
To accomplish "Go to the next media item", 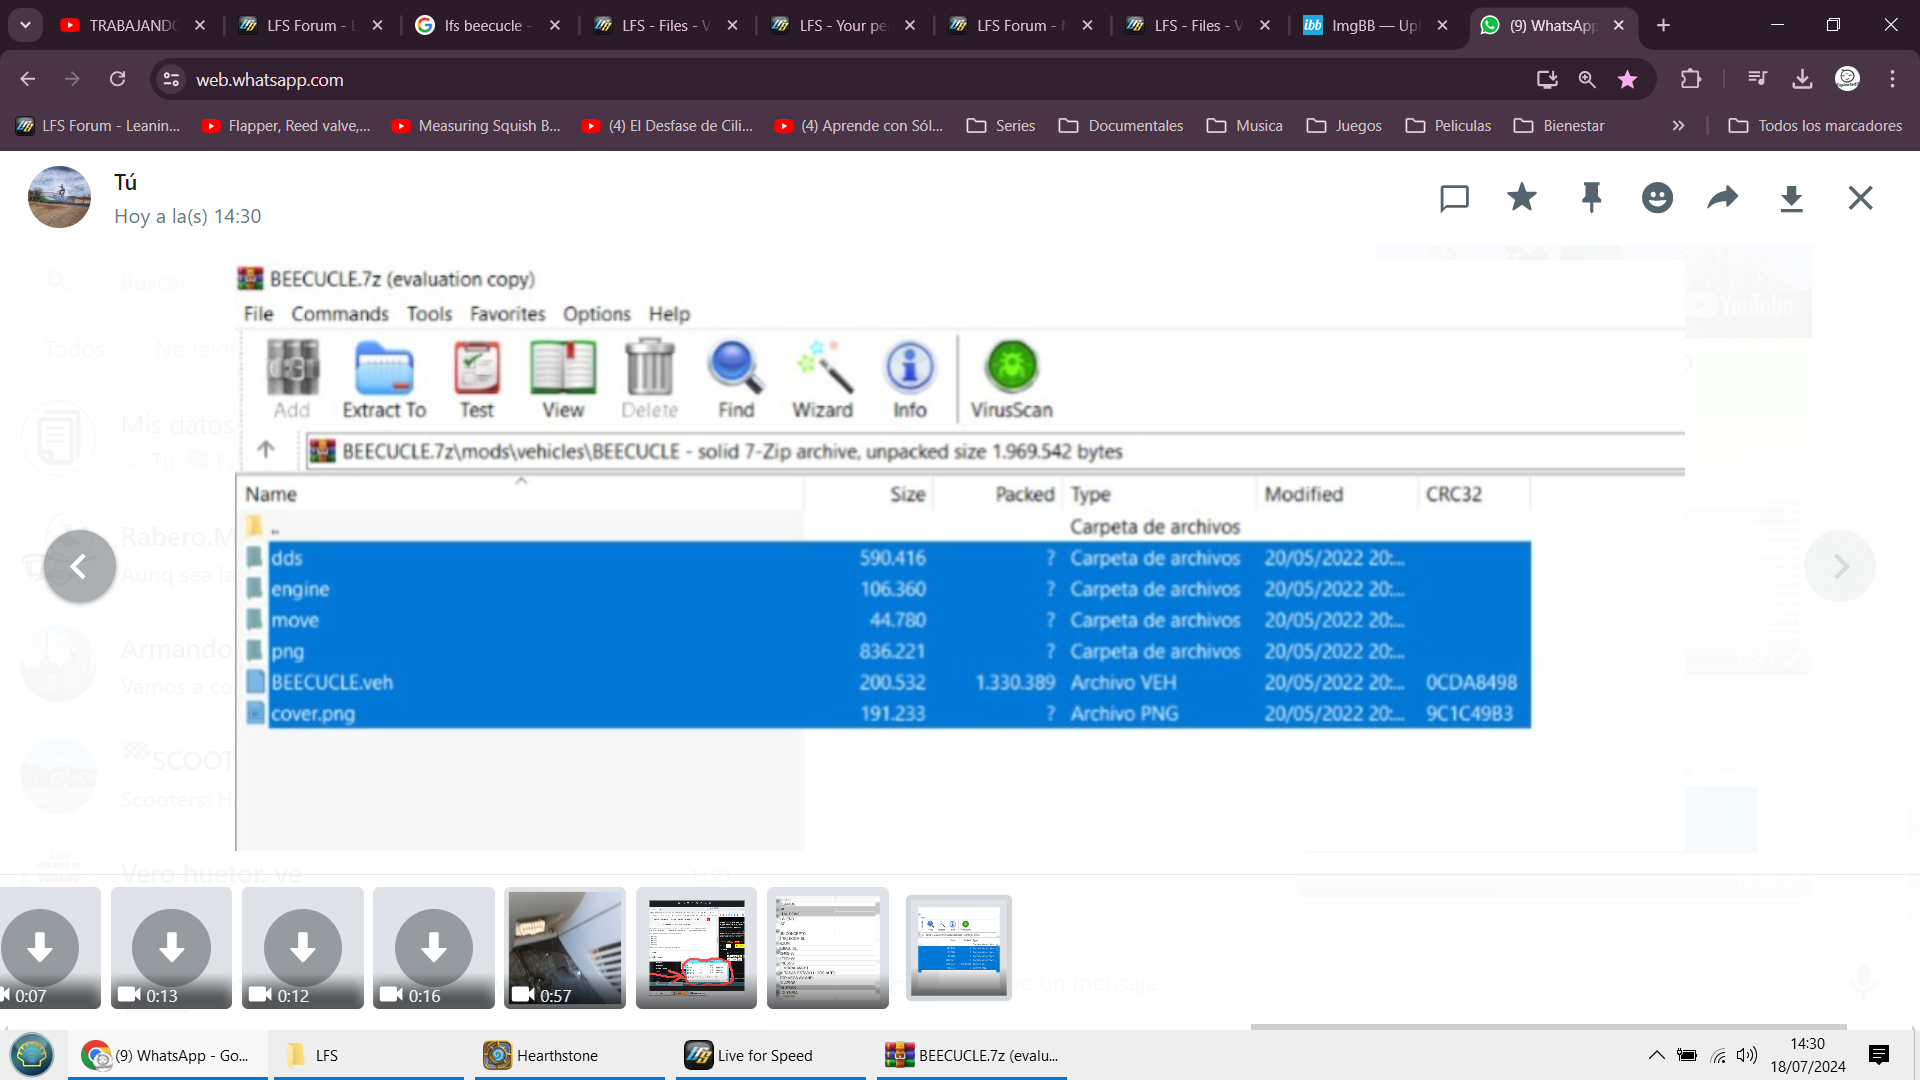I will (x=1840, y=566).
